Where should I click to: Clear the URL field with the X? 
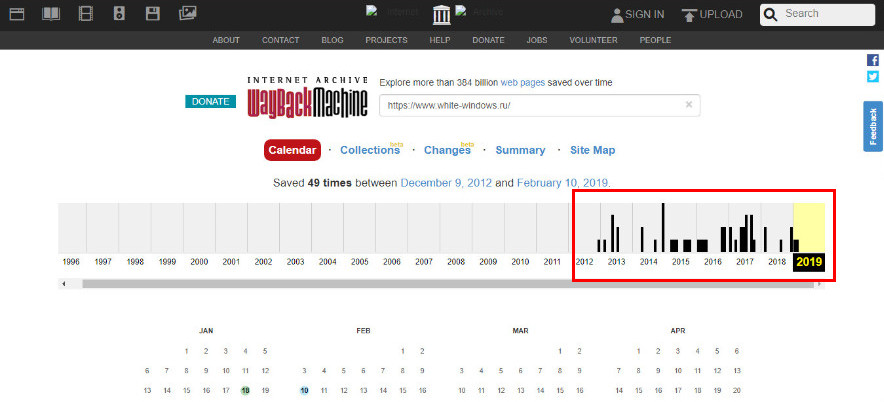pyautogui.click(x=688, y=104)
